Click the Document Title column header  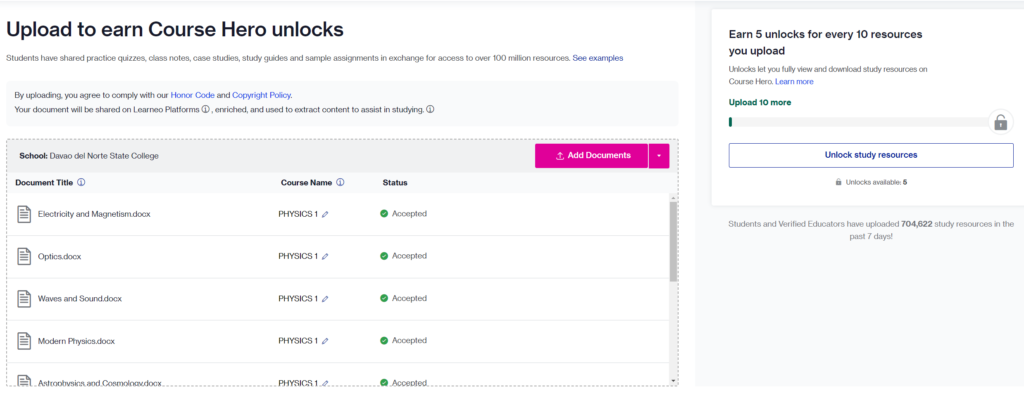pyautogui.click(x=44, y=183)
